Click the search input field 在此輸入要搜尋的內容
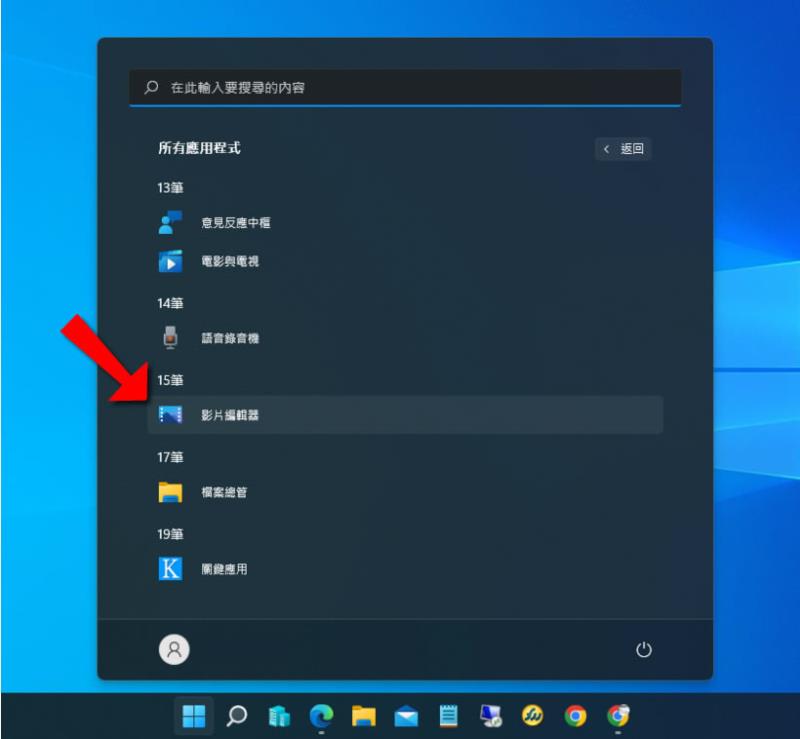The image size is (800, 739). [405, 87]
